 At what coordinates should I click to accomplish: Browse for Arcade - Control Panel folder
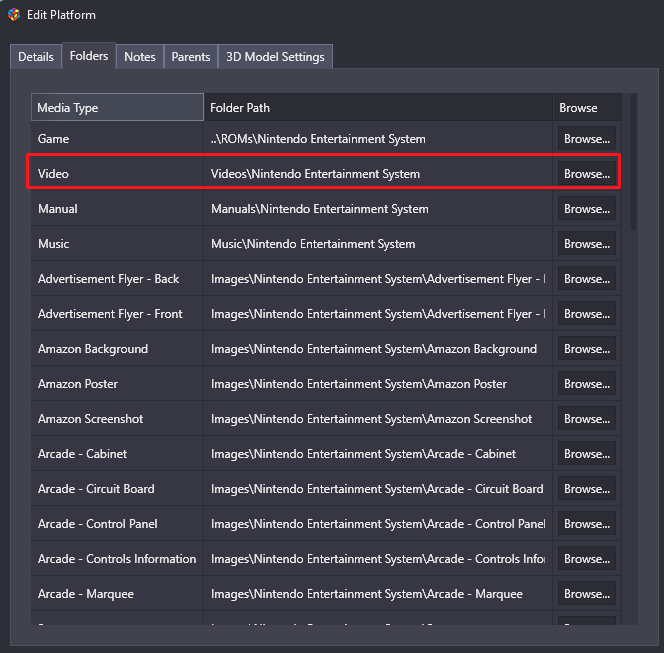pos(587,524)
